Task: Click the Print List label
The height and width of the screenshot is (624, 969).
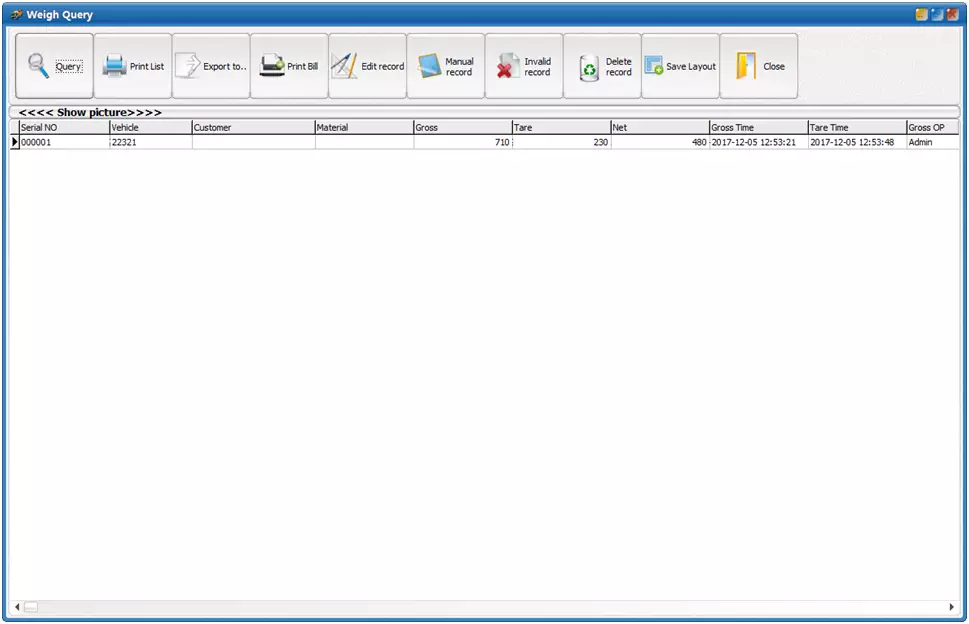Action: 147,66
